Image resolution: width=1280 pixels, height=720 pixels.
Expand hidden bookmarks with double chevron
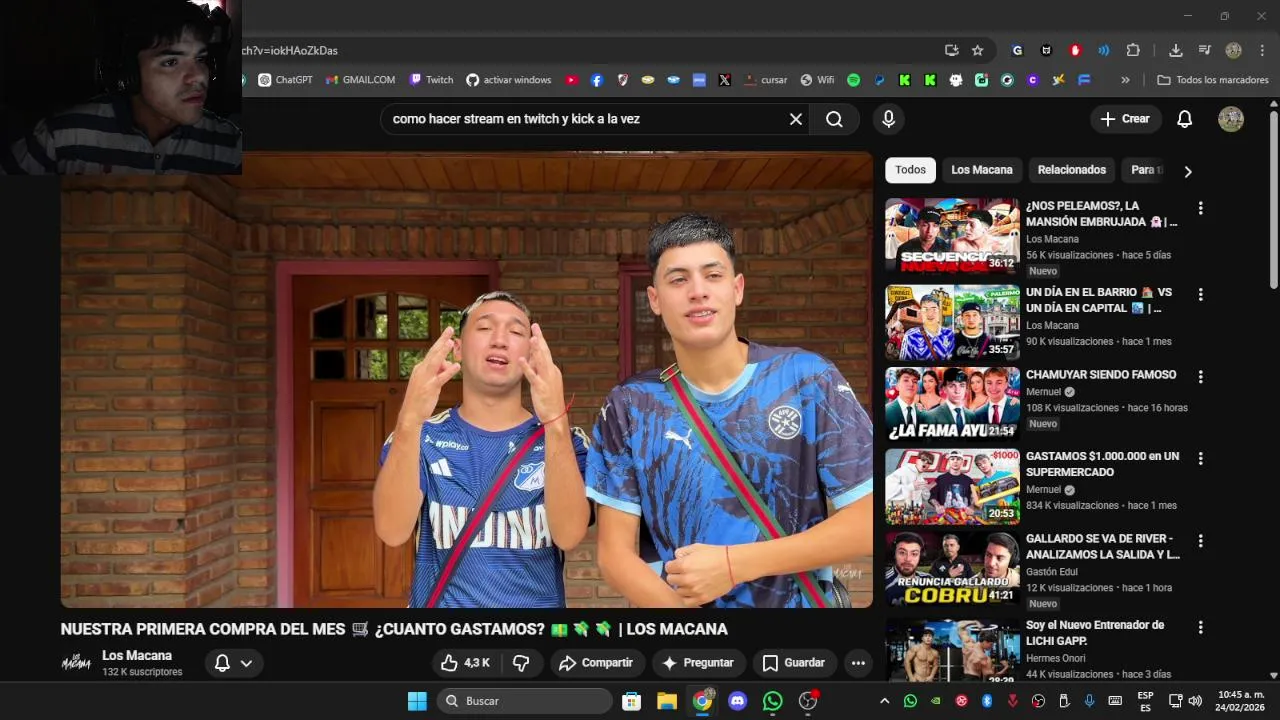click(x=1125, y=80)
